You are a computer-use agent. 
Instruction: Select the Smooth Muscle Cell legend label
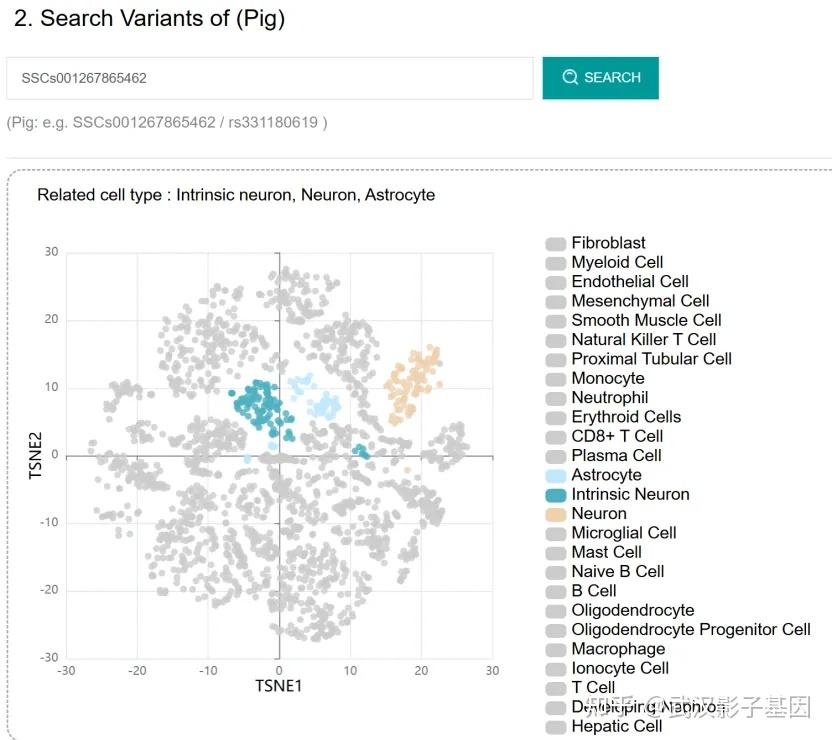pyautogui.click(x=646, y=320)
